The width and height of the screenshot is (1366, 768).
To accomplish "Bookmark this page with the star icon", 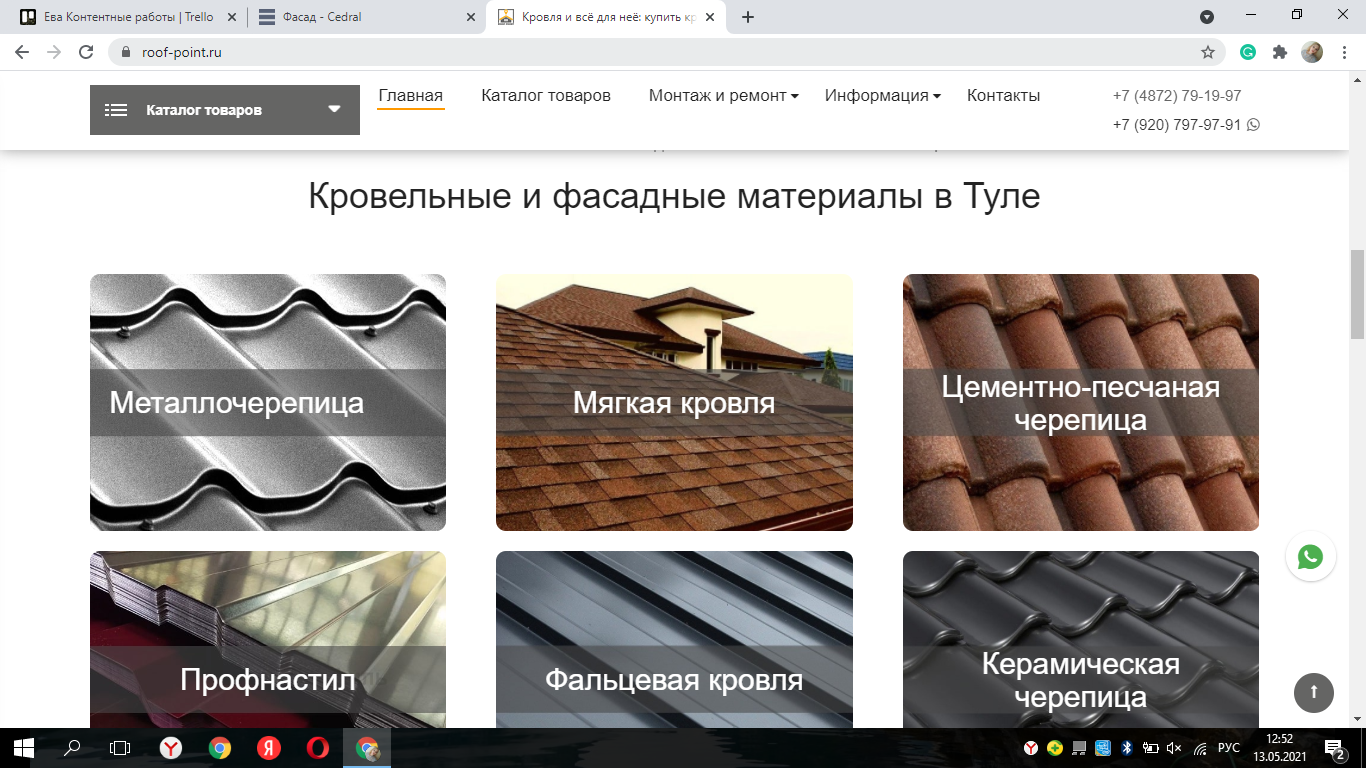I will 1208,52.
